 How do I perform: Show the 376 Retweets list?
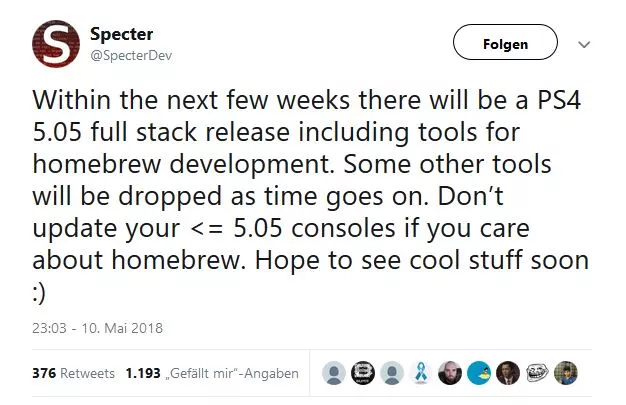point(74,373)
